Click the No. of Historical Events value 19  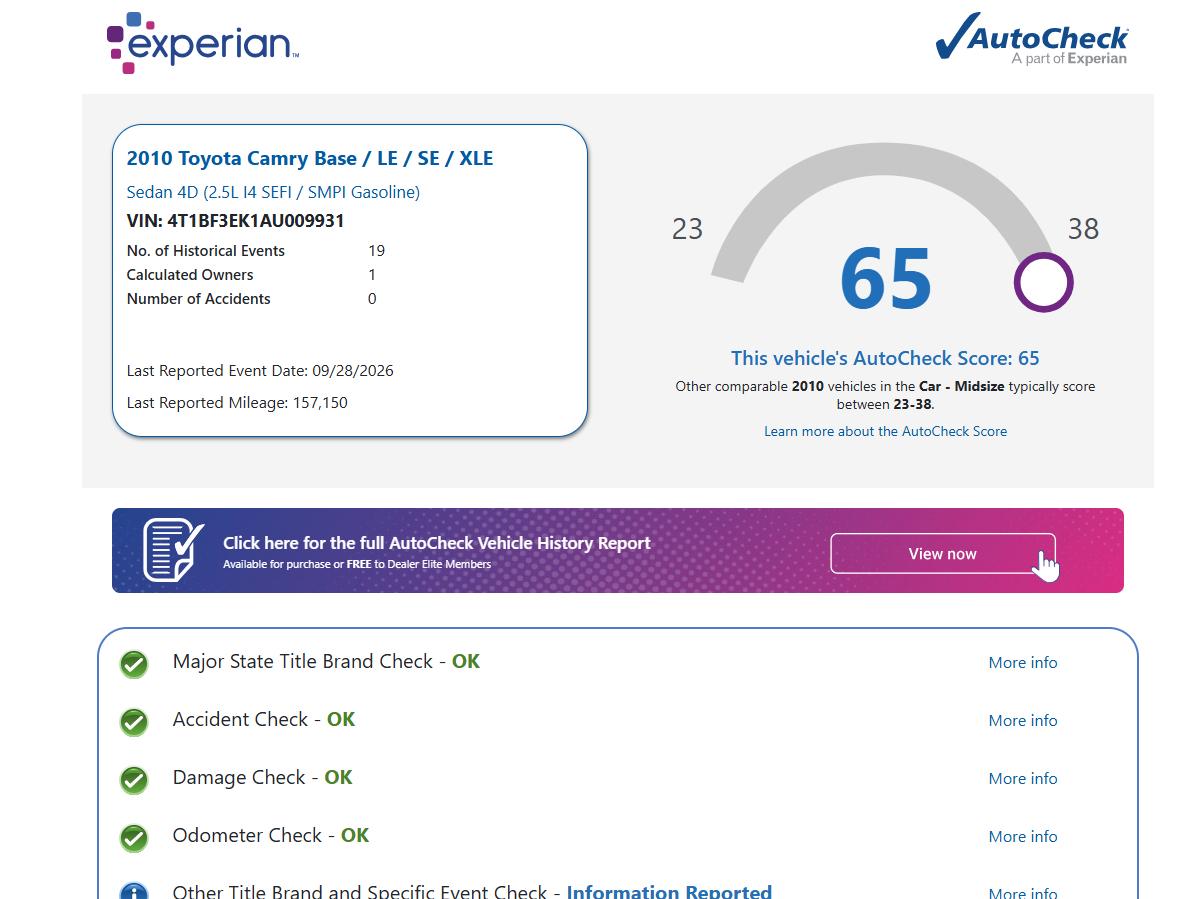376,251
